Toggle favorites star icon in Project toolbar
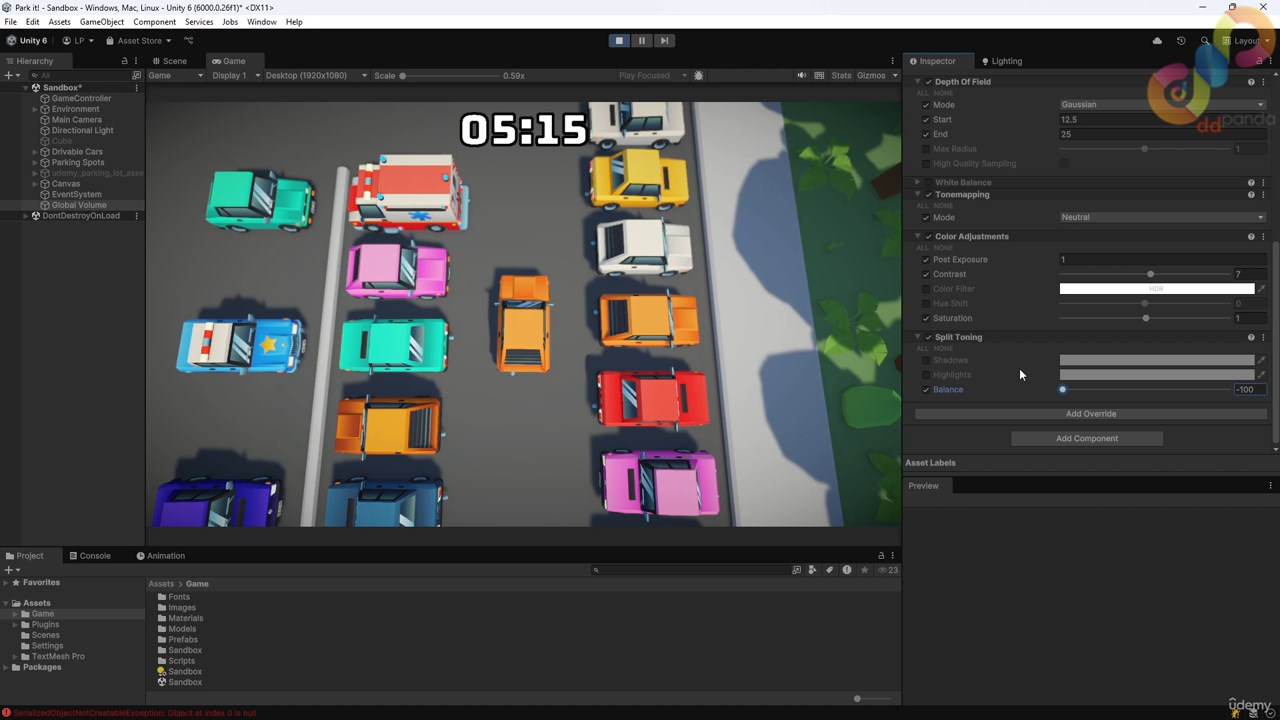Viewport: 1280px width, 720px height. pyautogui.click(x=864, y=570)
